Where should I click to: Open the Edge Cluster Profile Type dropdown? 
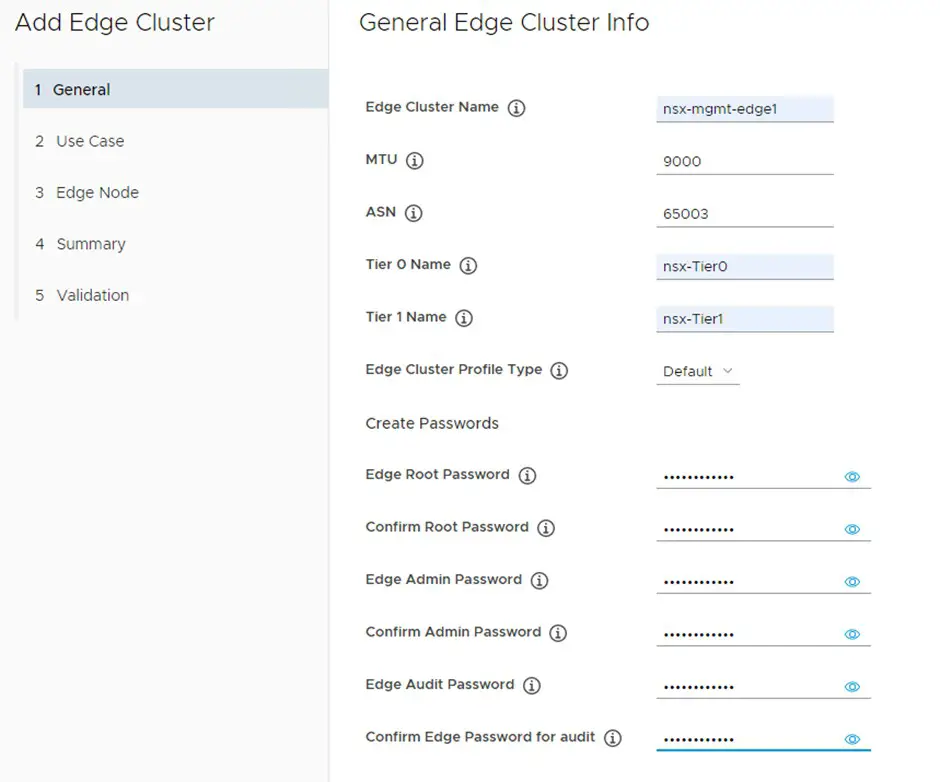coord(697,370)
